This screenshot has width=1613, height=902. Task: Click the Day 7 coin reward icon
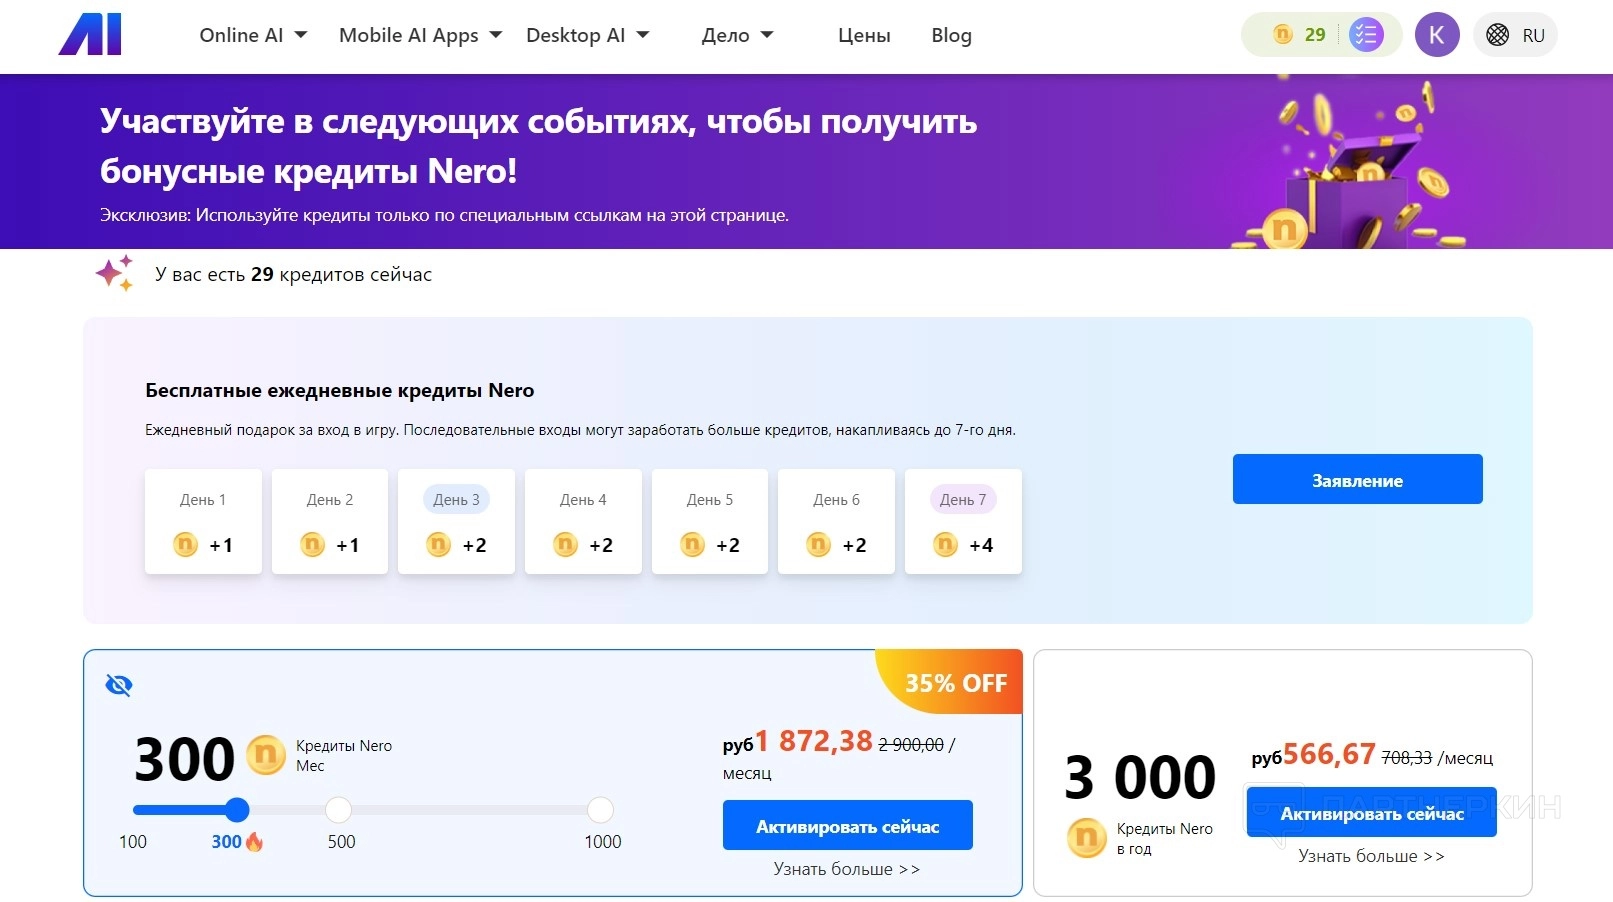(945, 545)
